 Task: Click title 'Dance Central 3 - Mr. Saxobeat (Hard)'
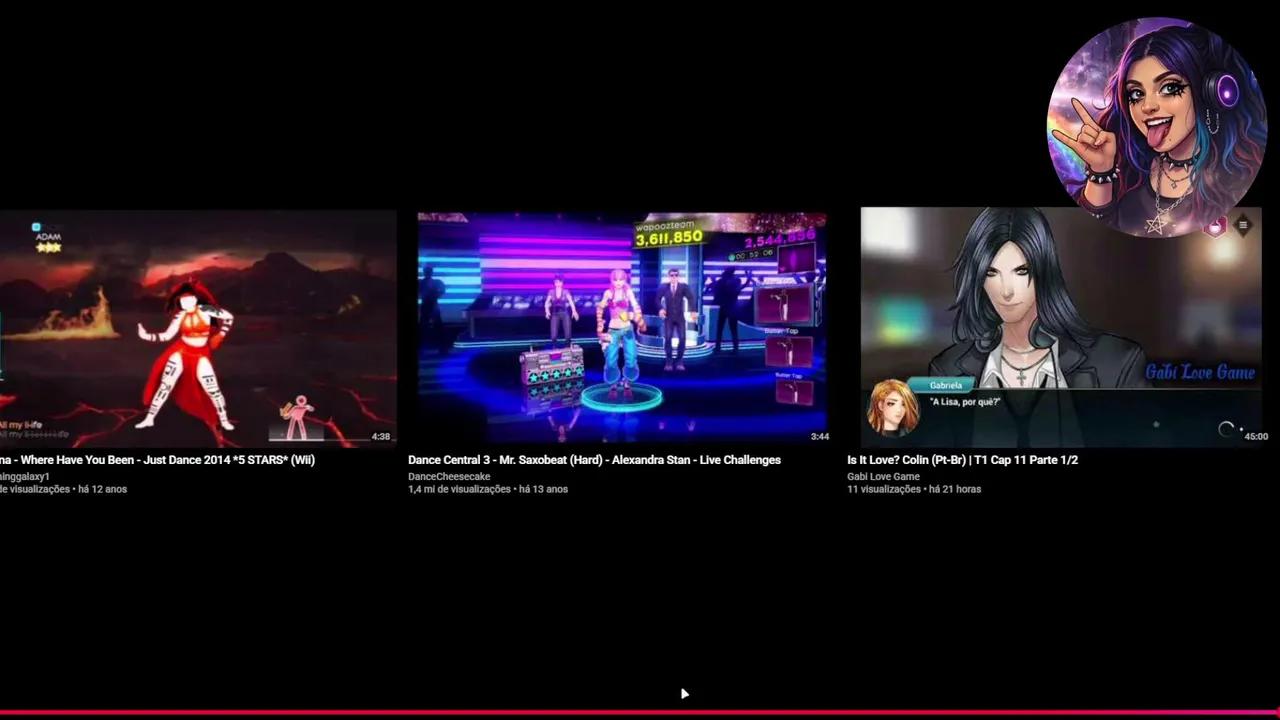[x=594, y=460]
